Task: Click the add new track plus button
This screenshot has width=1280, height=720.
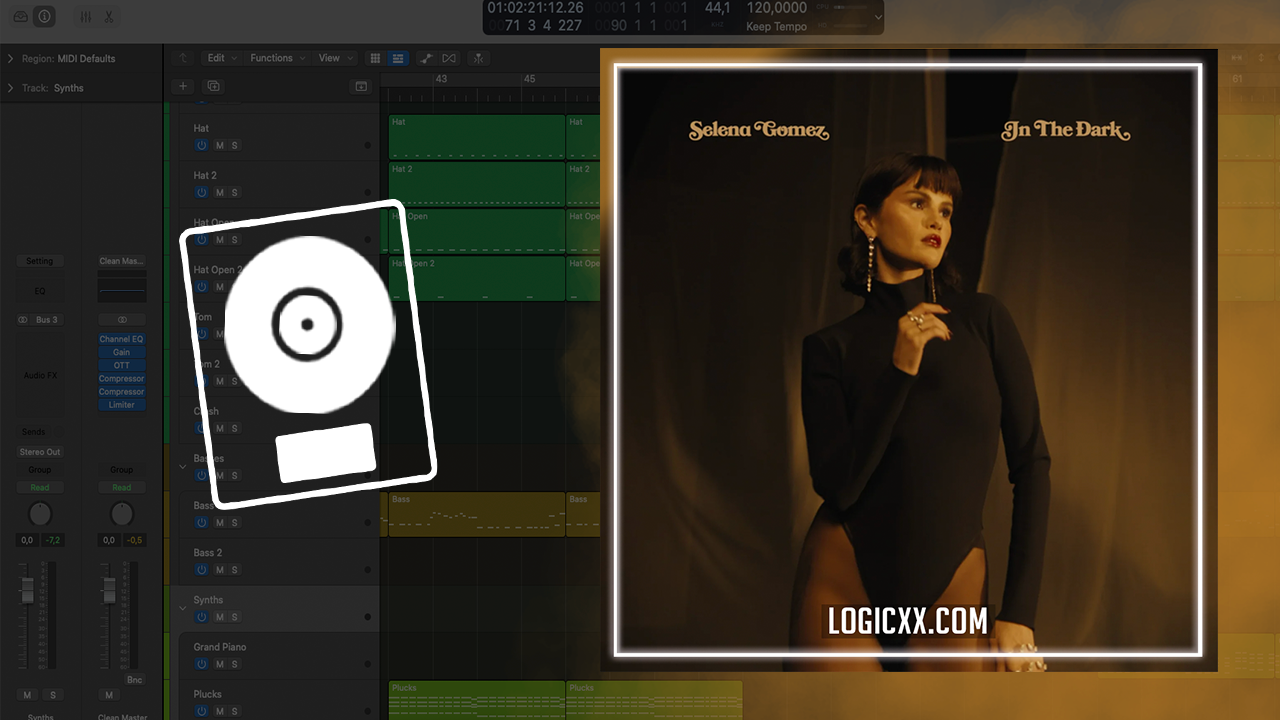Action: tap(183, 87)
